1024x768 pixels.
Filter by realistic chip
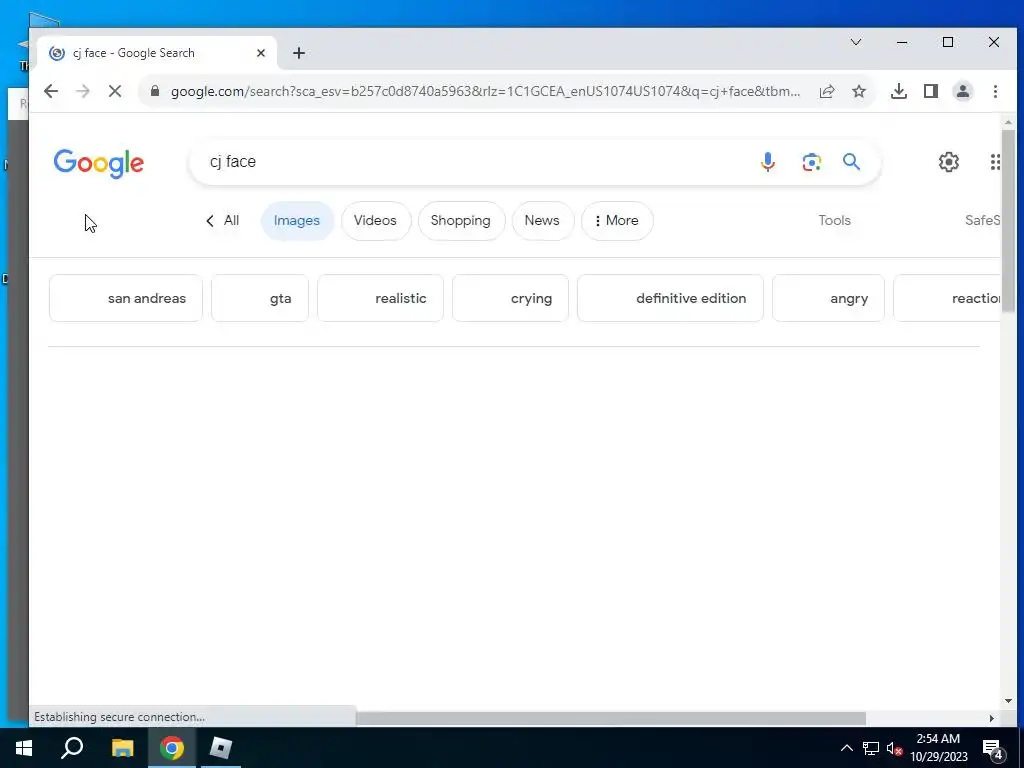click(x=380, y=298)
